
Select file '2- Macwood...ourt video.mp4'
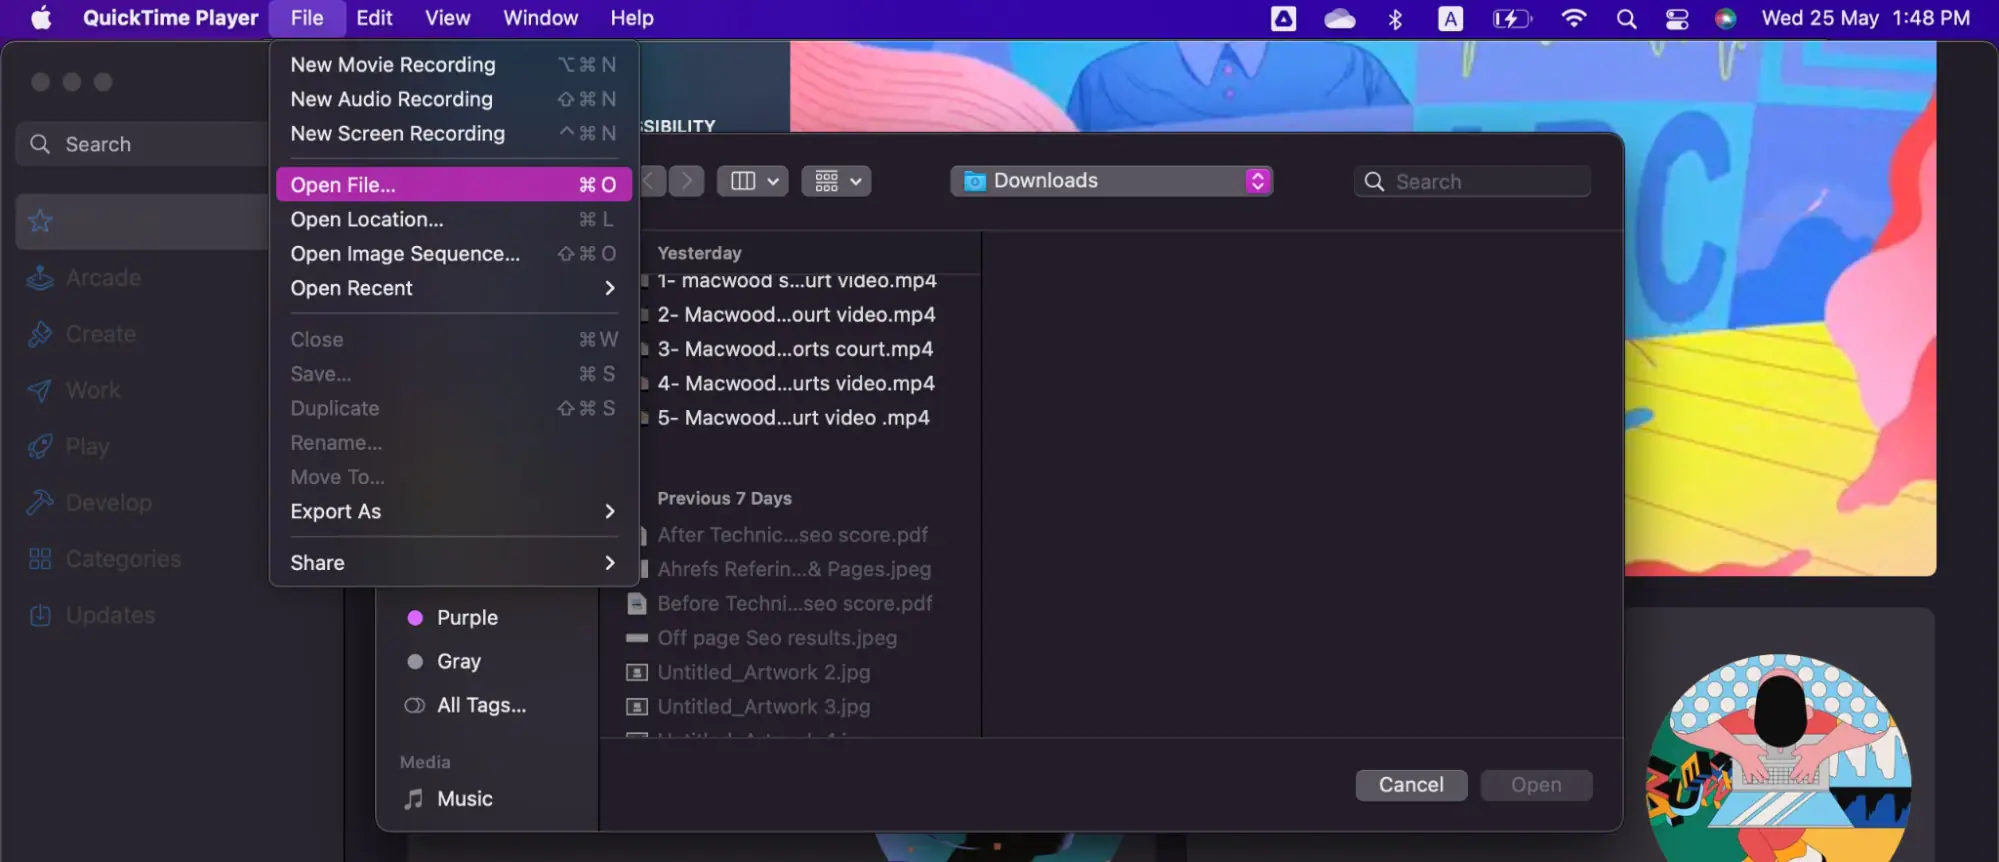796,315
